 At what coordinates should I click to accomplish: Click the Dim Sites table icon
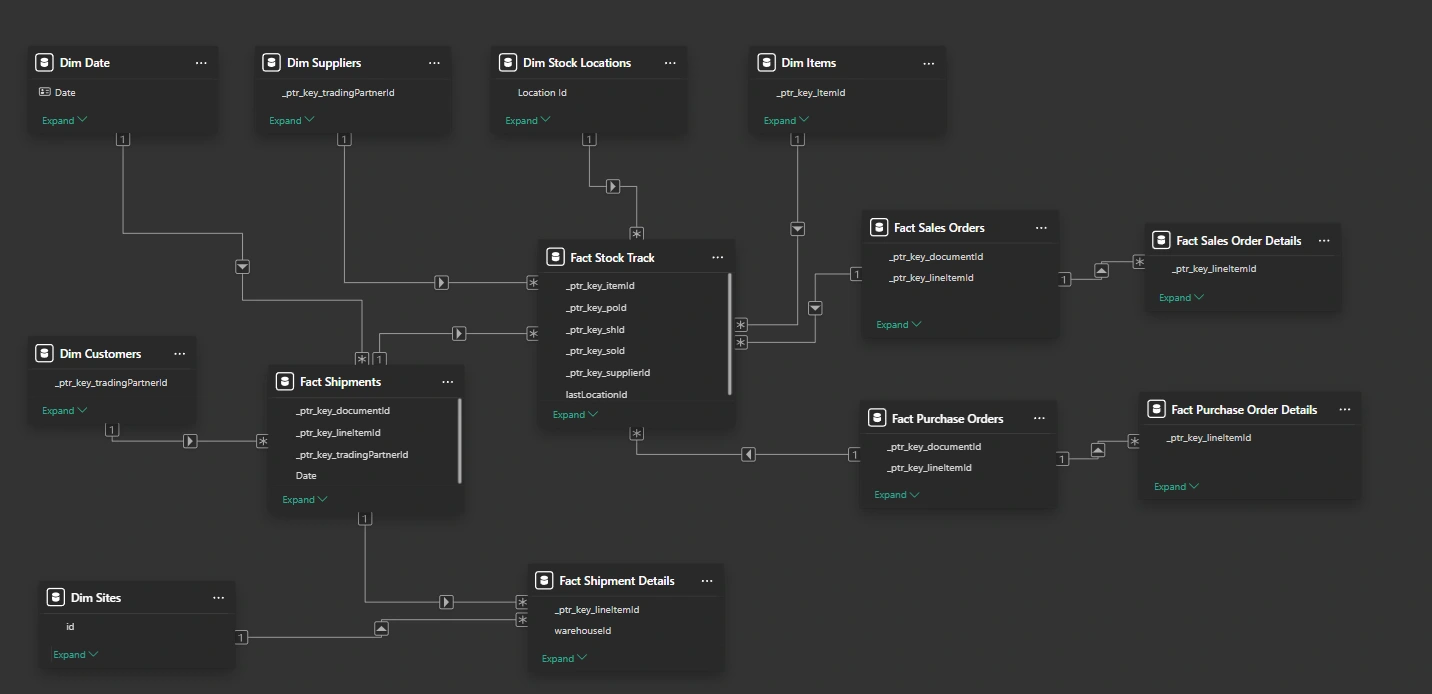(56, 597)
